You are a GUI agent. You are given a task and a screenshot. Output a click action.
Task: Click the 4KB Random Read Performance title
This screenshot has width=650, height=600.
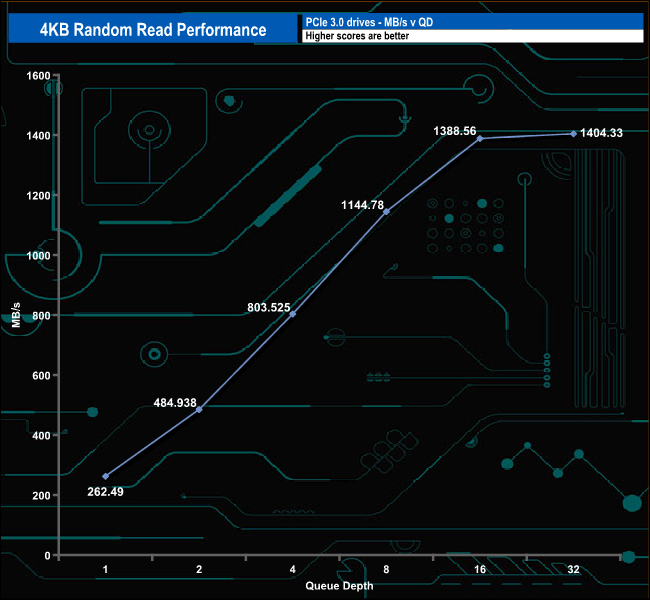[x=153, y=29]
